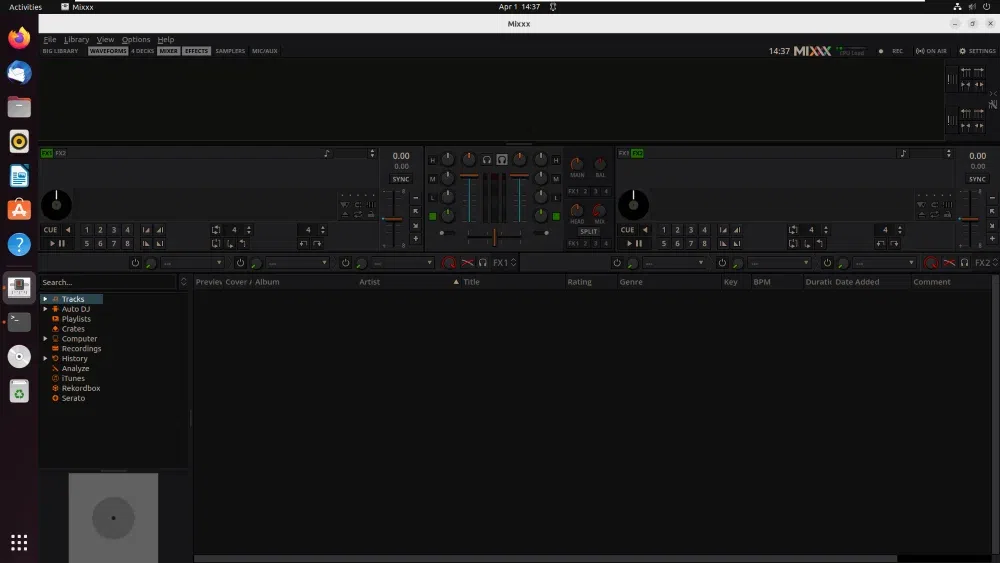The height and width of the screenshot is (563, 1000).
Task: Click Deck 1 beatjump backward icon
Action: 304,244
